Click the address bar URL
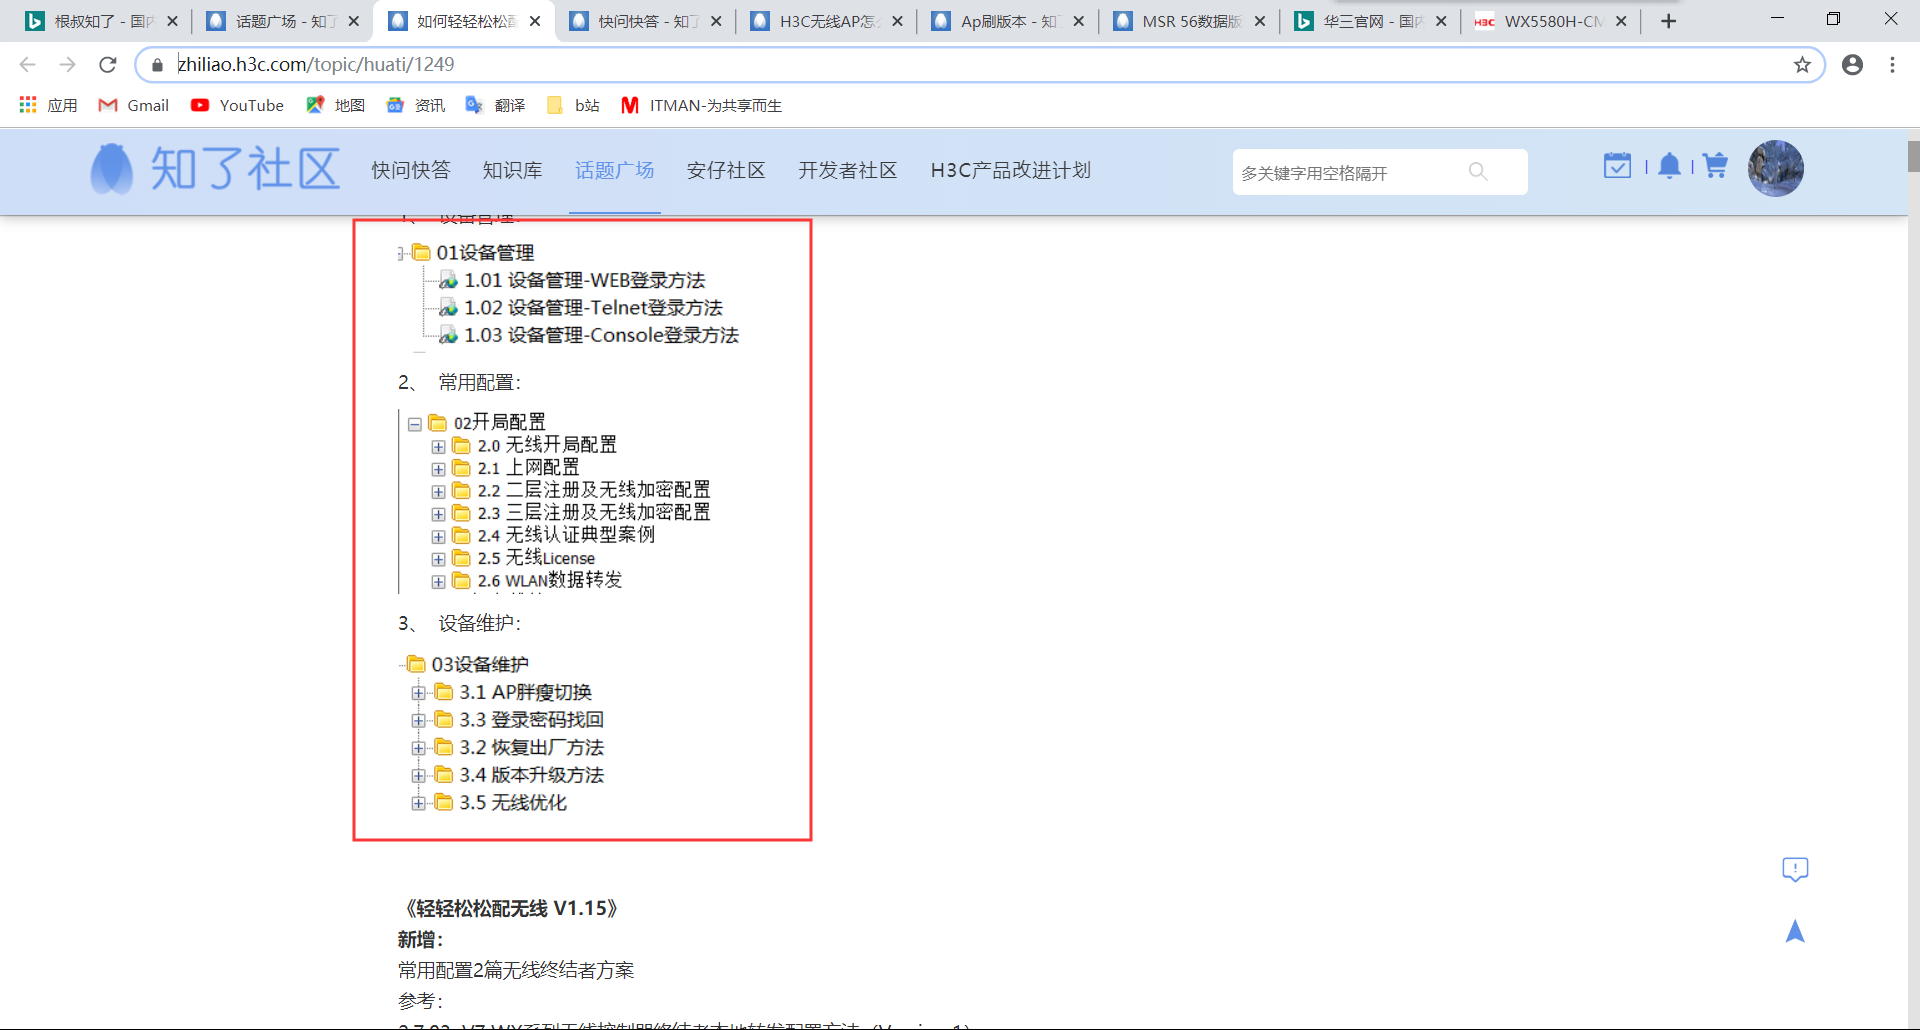 point(316,65)
